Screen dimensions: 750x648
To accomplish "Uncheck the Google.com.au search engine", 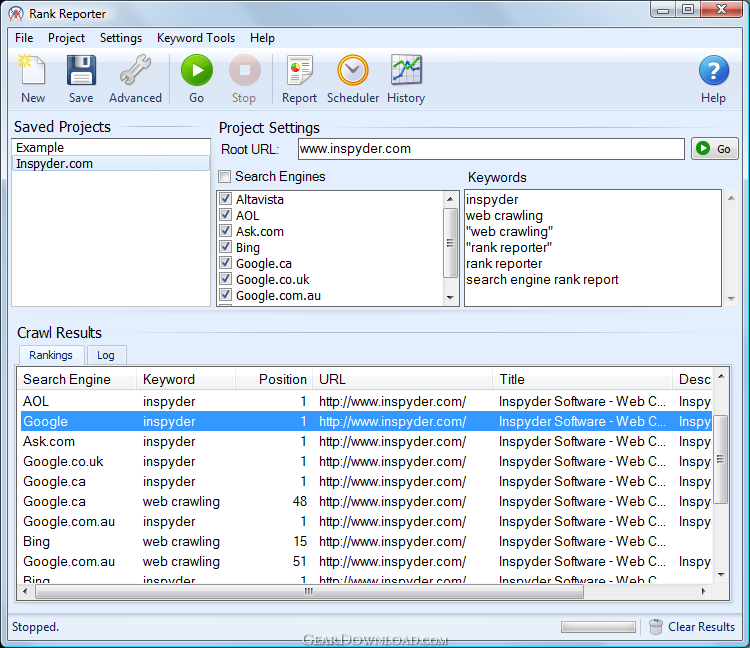I will pos(225,295).
